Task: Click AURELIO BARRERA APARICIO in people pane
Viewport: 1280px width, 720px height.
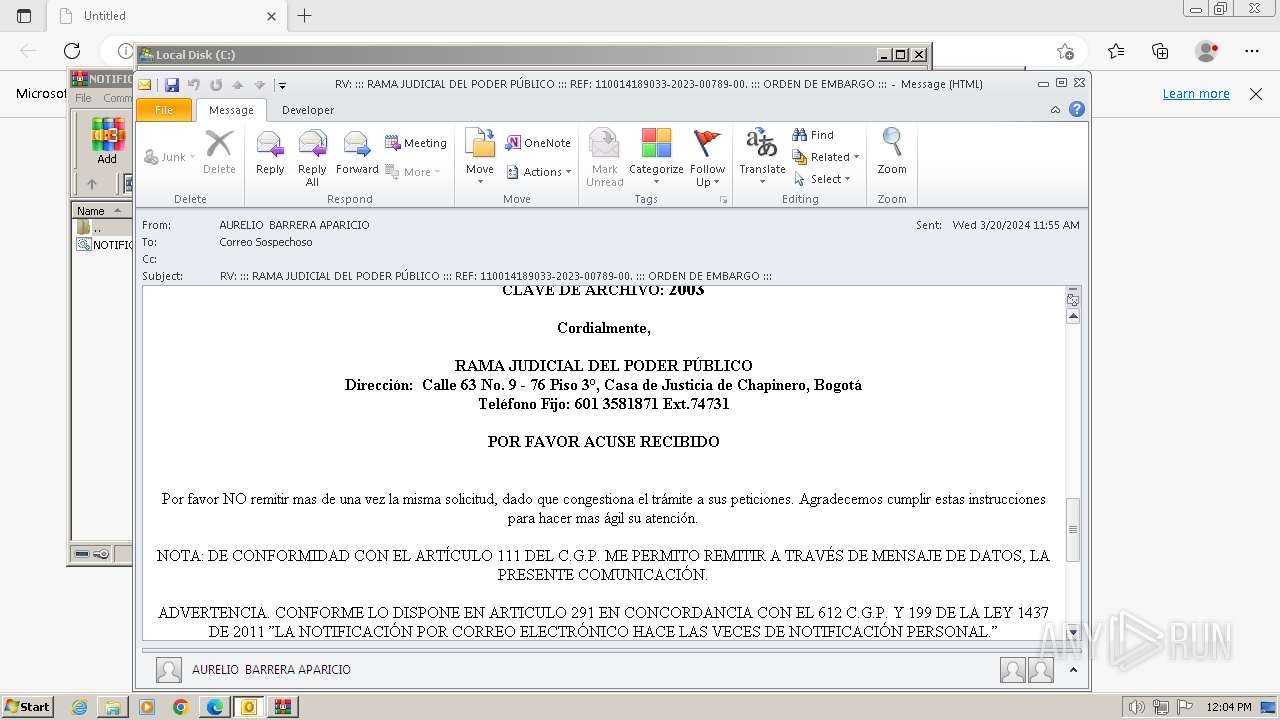Action: [x=271, y=670]
